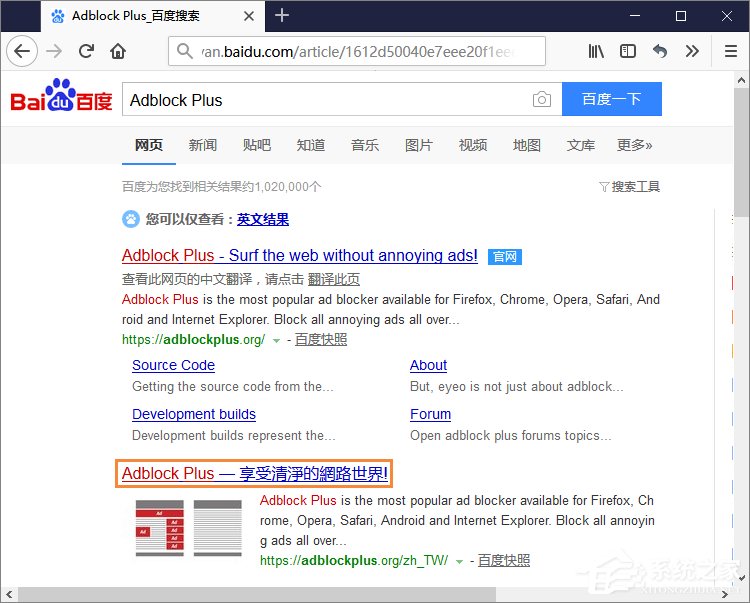750x603 pixels.
Task: Open the 贴吧 tab
Action: (x=257, y=144)
